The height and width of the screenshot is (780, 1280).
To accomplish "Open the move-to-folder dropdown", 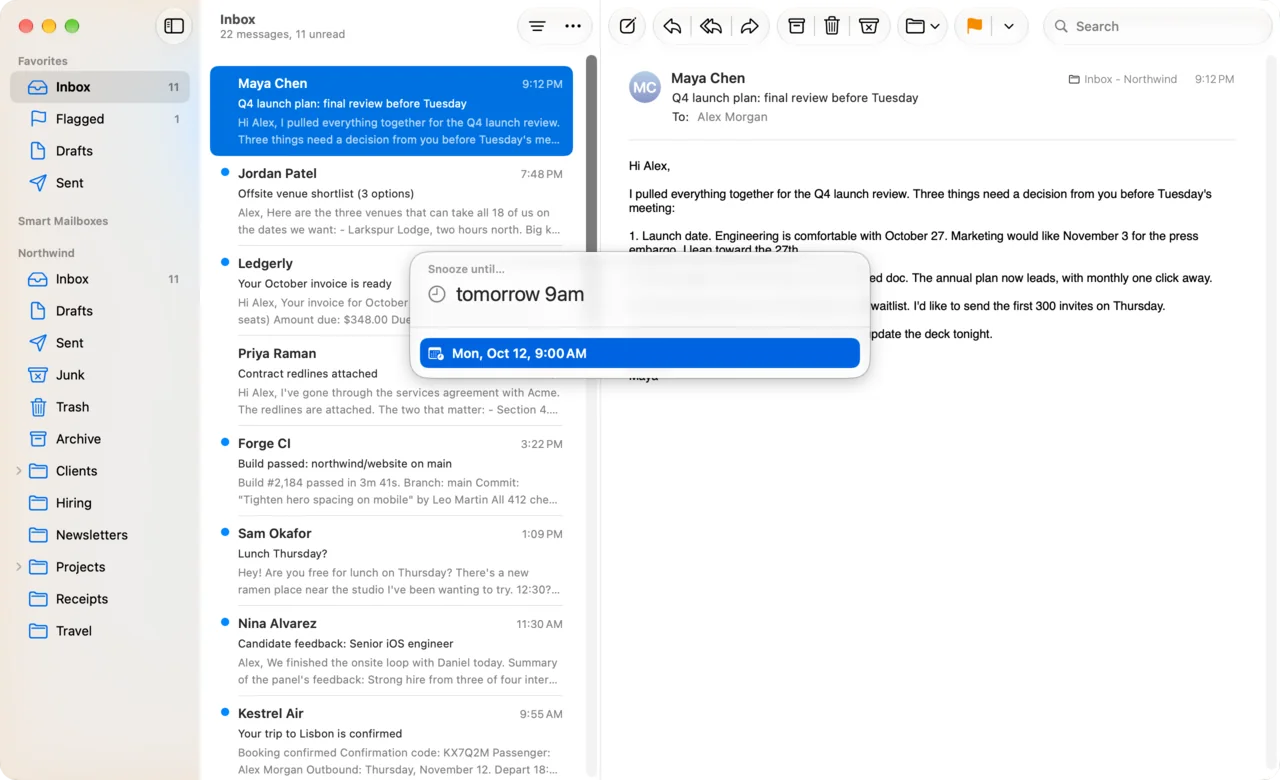I will point(922,26).
